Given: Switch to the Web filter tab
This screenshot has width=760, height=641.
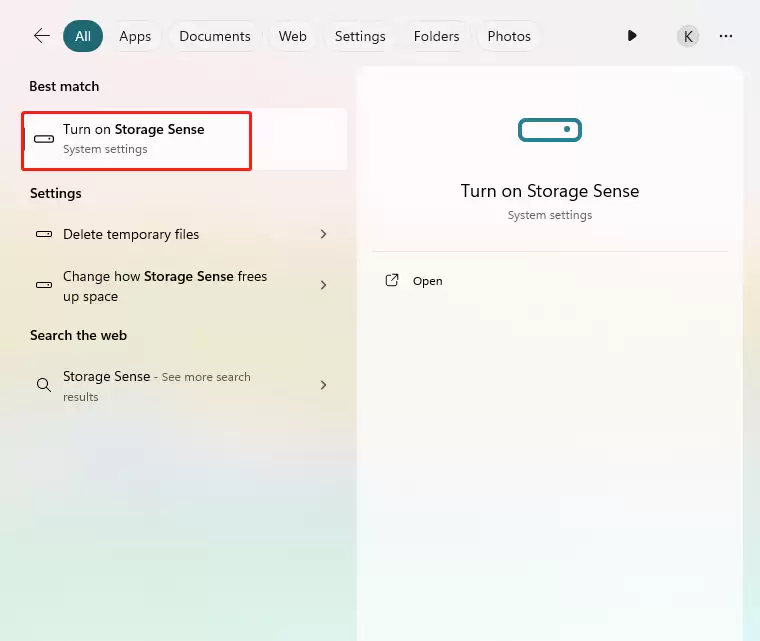Looking at the screenshot, I should [x=292, y=36].
